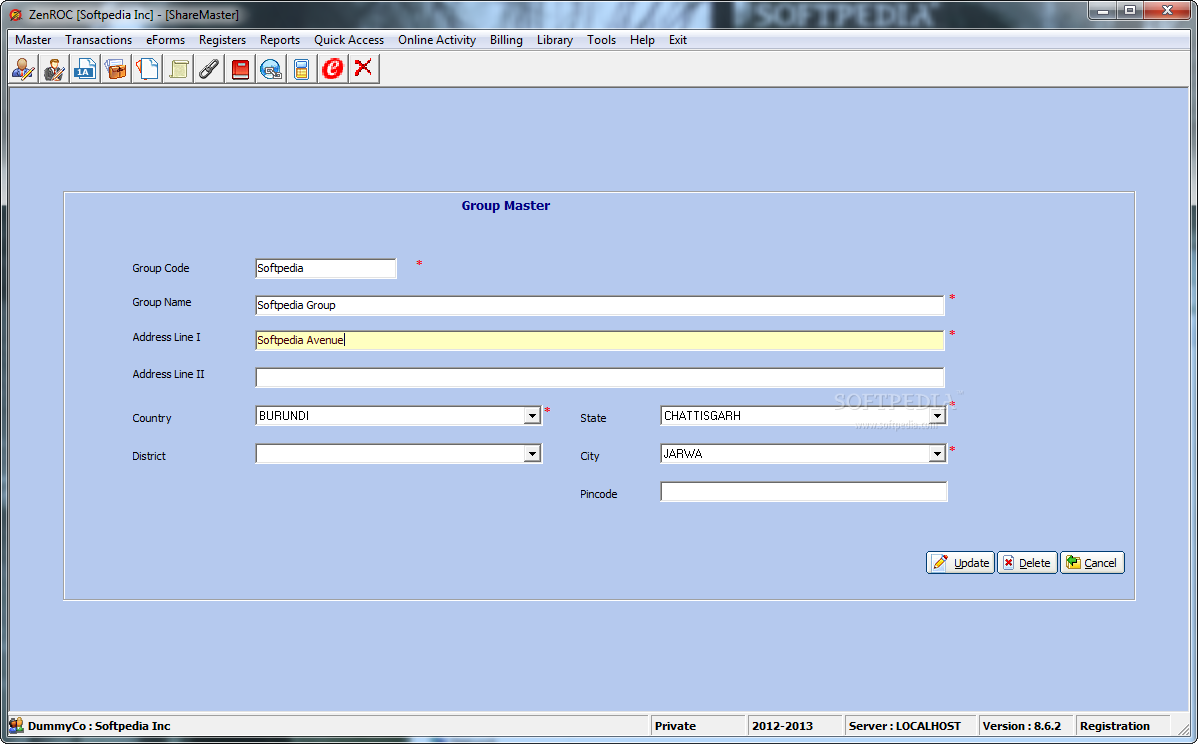Expand the empty District dropdown
1198x744 pixels.
click(533, 454)
